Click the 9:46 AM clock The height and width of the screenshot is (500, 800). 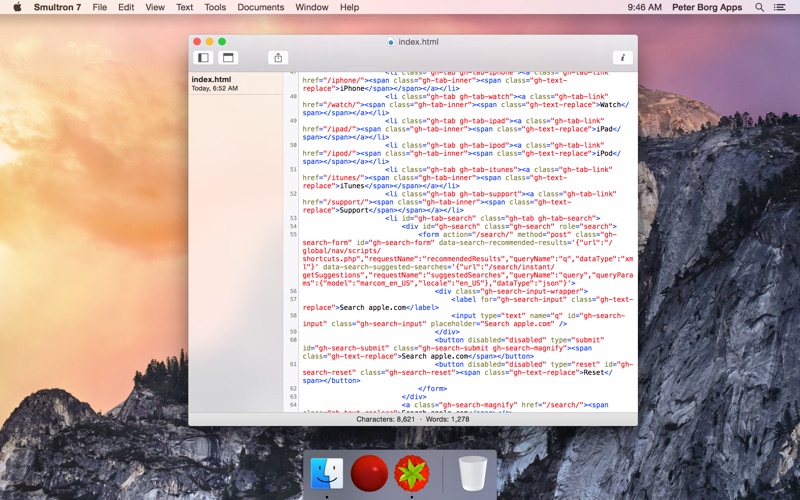[x=644, y=7]
